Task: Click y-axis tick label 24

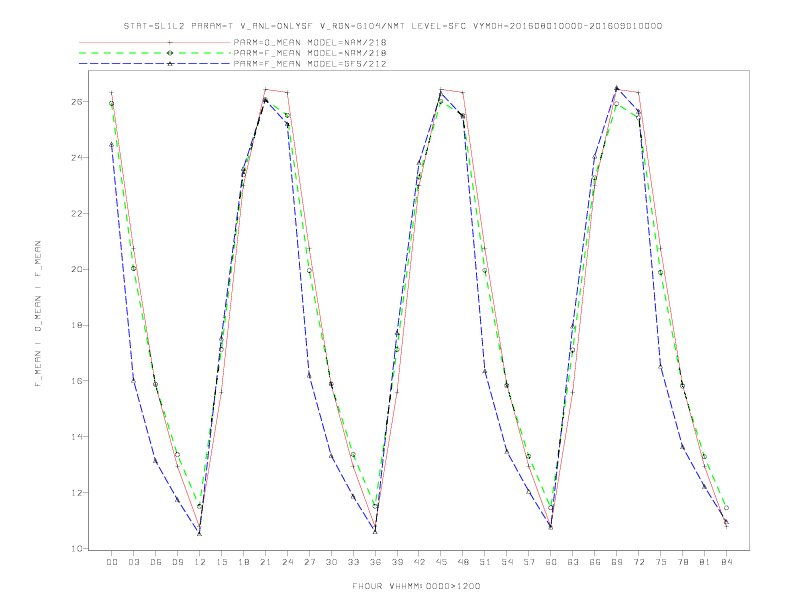Action: (77, 158)
